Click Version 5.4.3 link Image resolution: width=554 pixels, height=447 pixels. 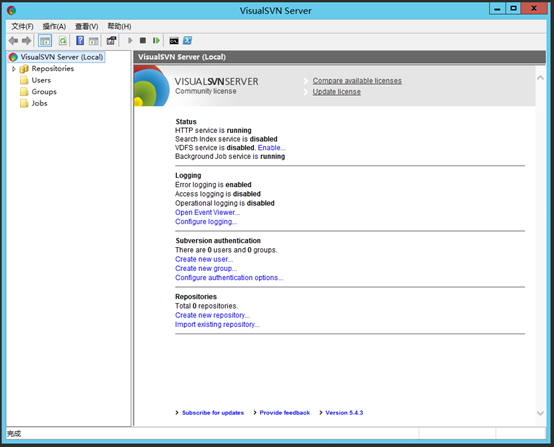point(344,413)
